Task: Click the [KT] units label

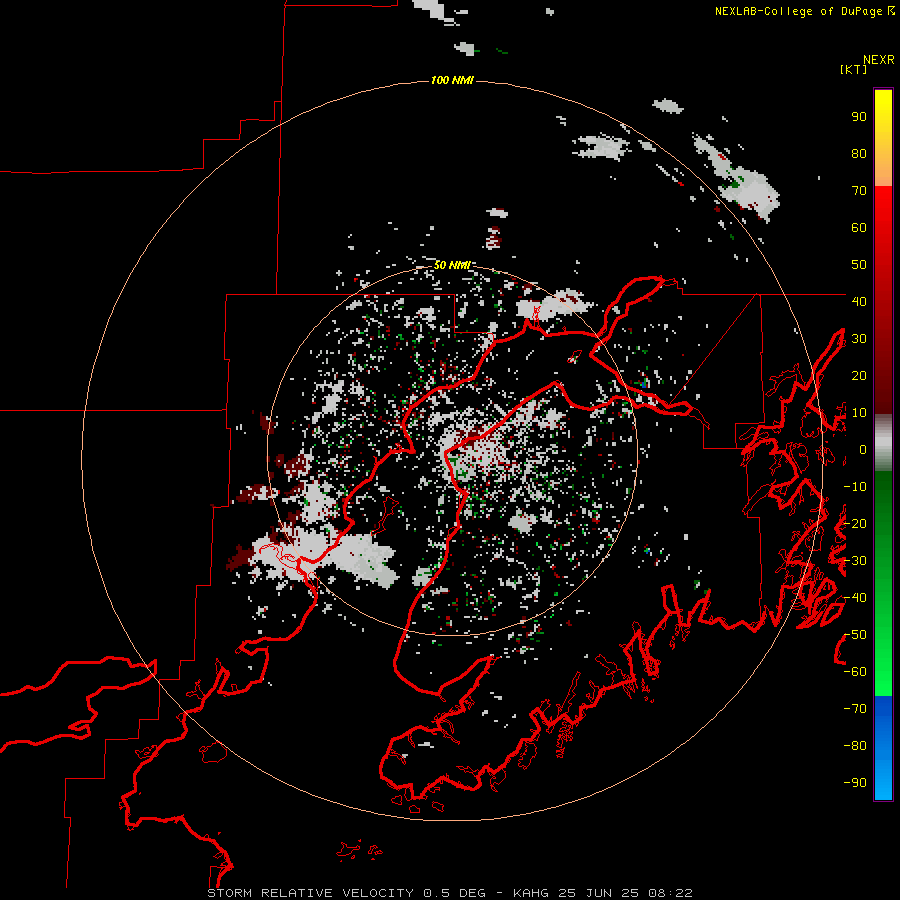Action: (x=854, y=69)
